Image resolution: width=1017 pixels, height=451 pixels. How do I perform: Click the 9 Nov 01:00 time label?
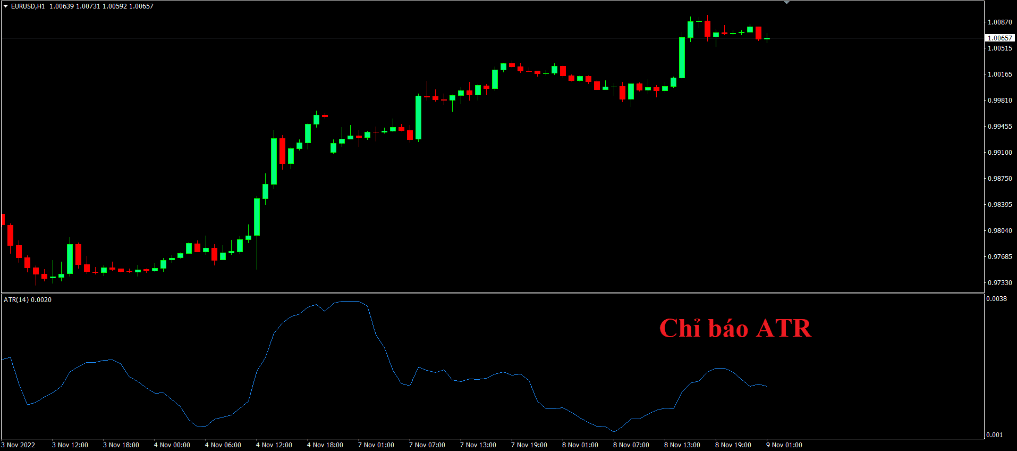point(785,446)
